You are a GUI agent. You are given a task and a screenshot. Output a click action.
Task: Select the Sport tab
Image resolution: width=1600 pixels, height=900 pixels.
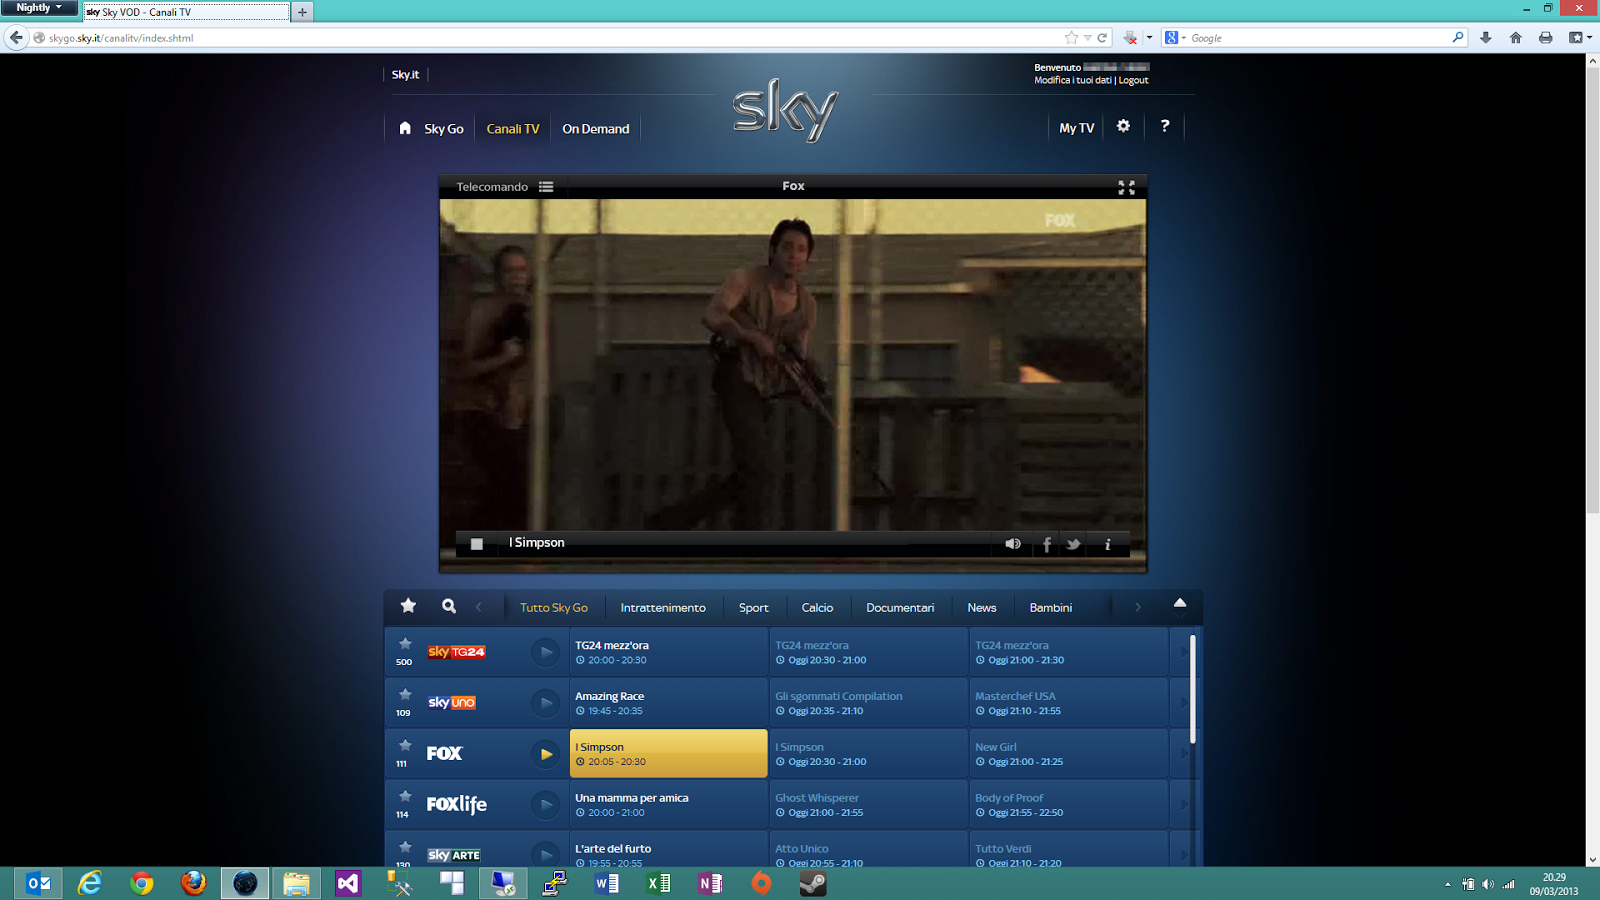click(754, 607)
